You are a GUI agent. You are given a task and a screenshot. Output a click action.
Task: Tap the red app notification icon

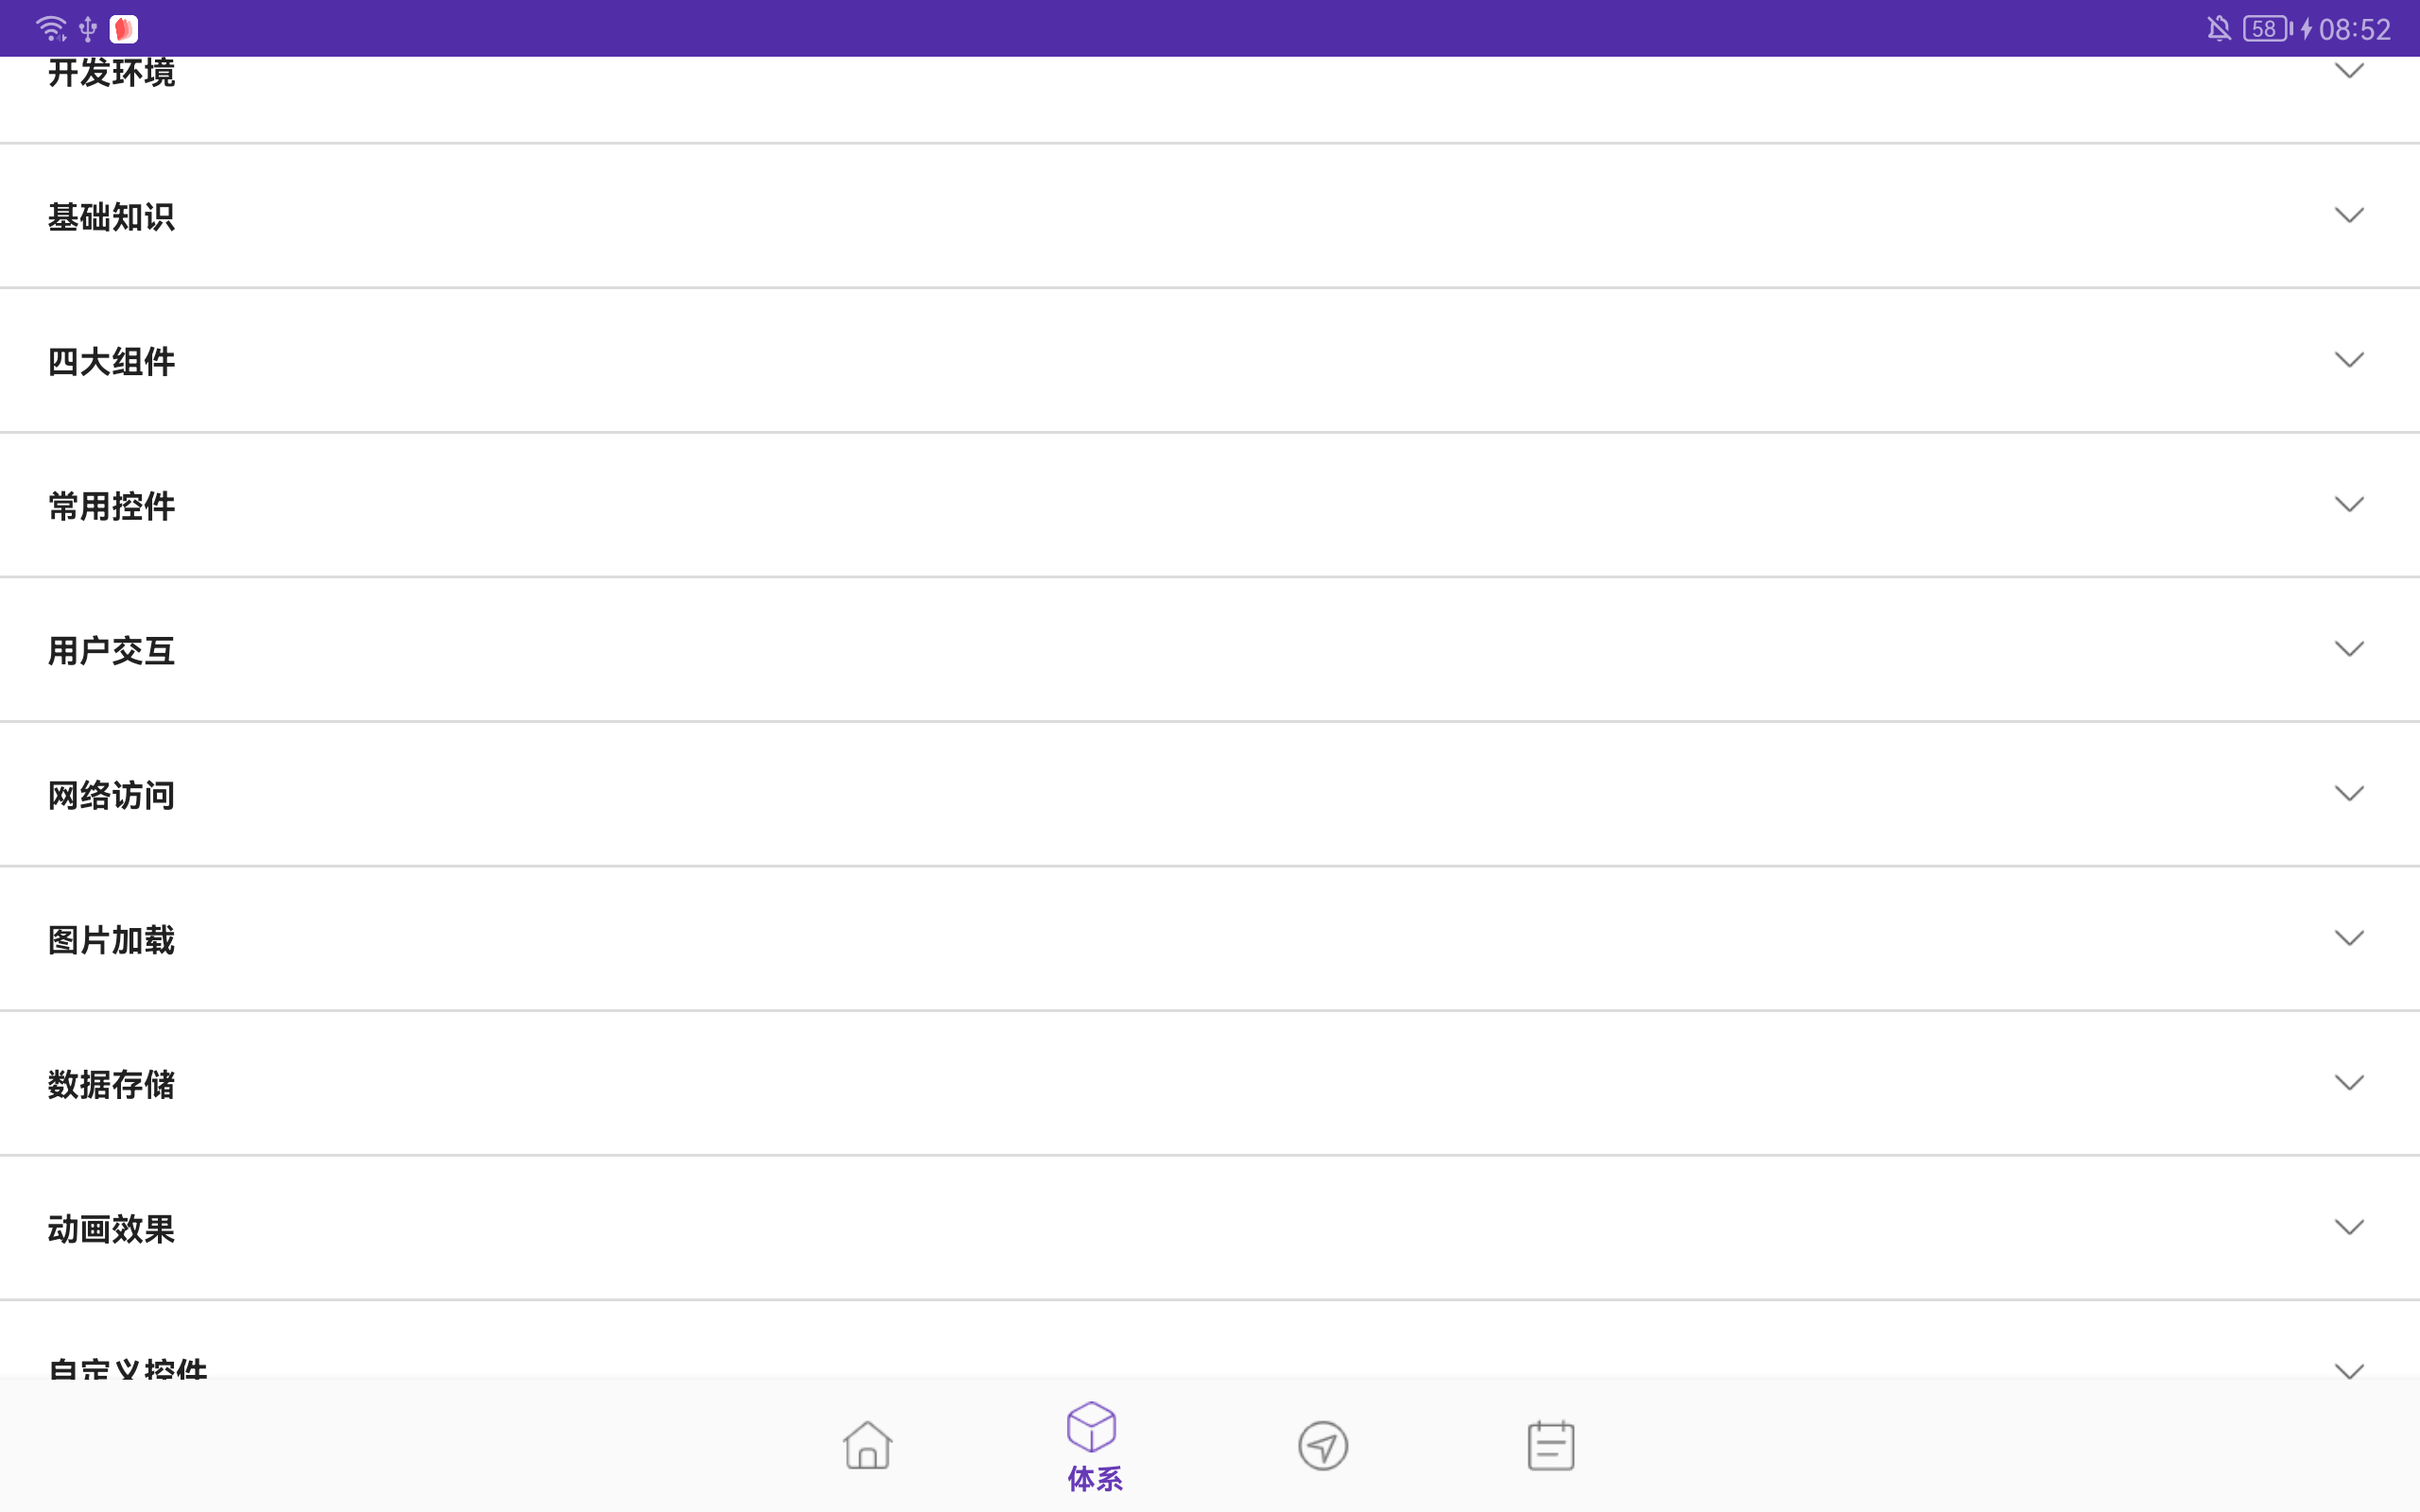124,29
